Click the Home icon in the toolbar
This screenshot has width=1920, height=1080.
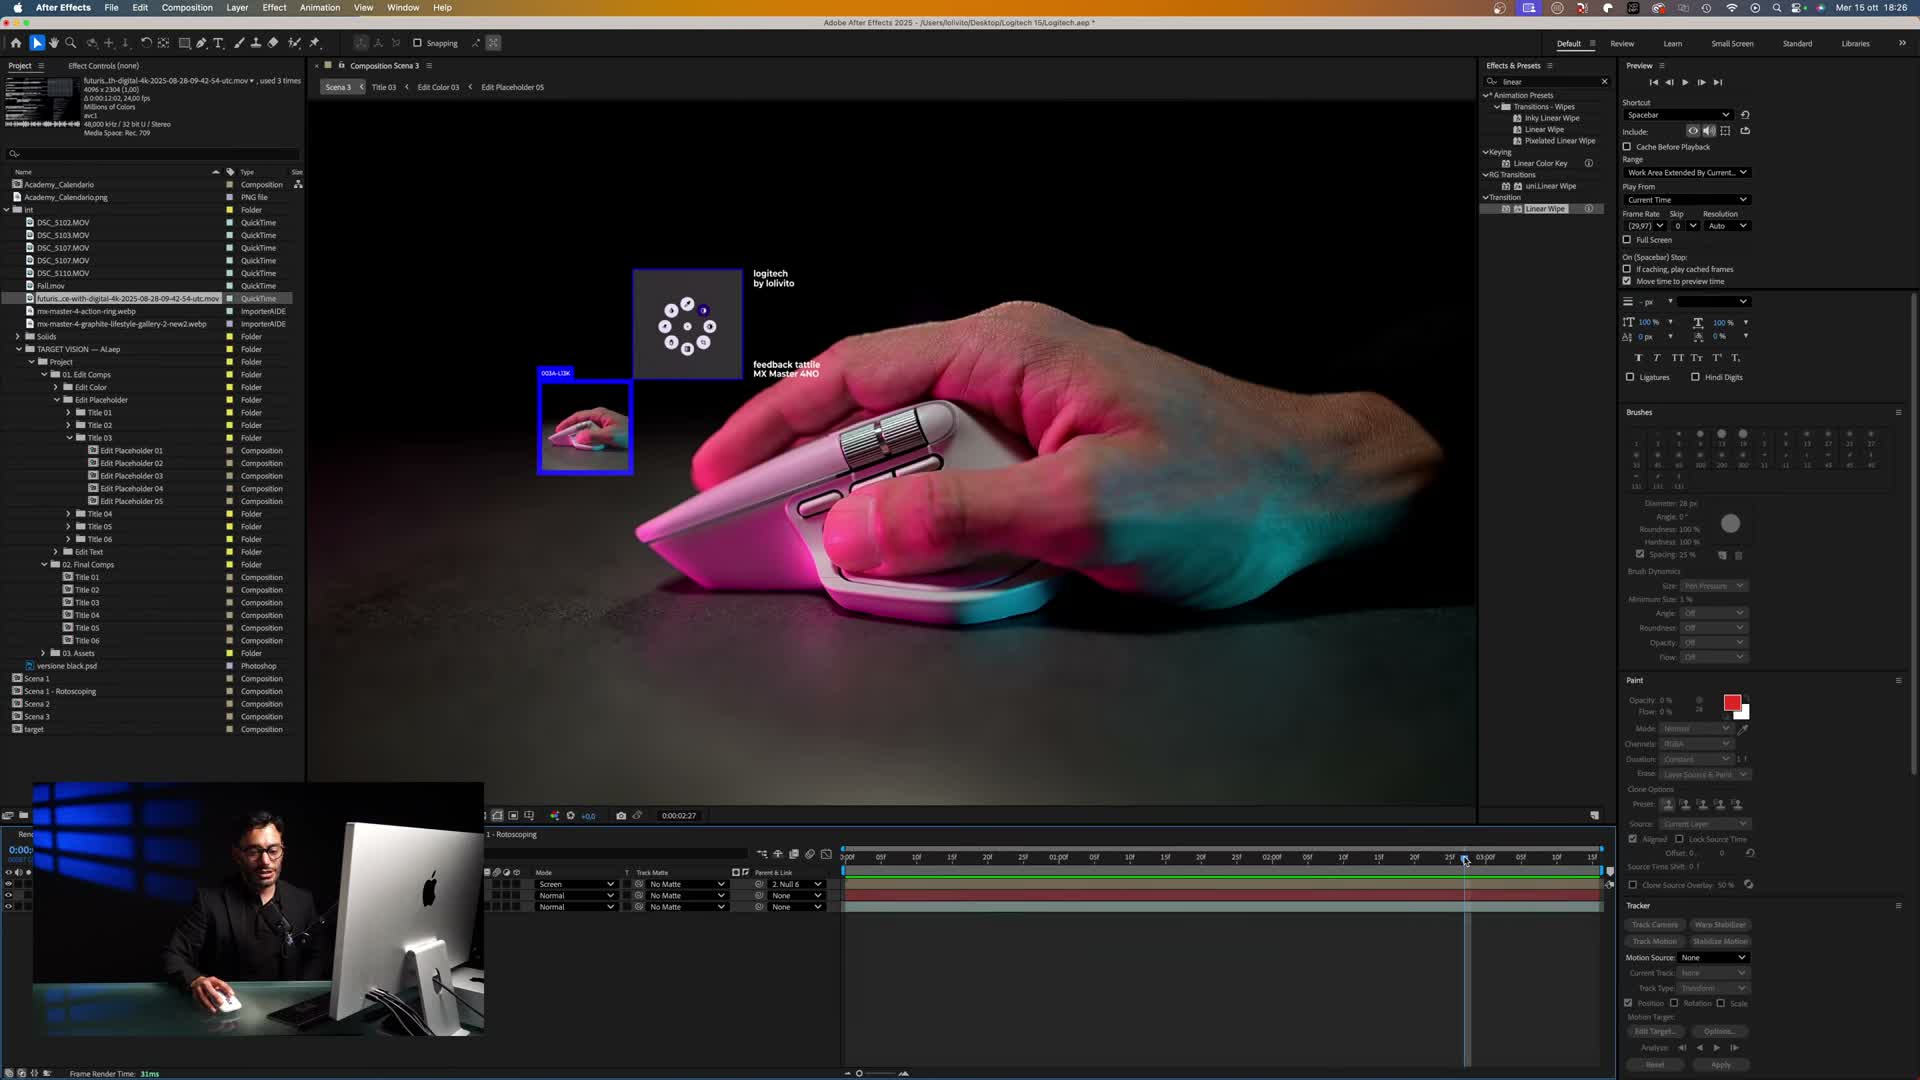coord(15,43)
